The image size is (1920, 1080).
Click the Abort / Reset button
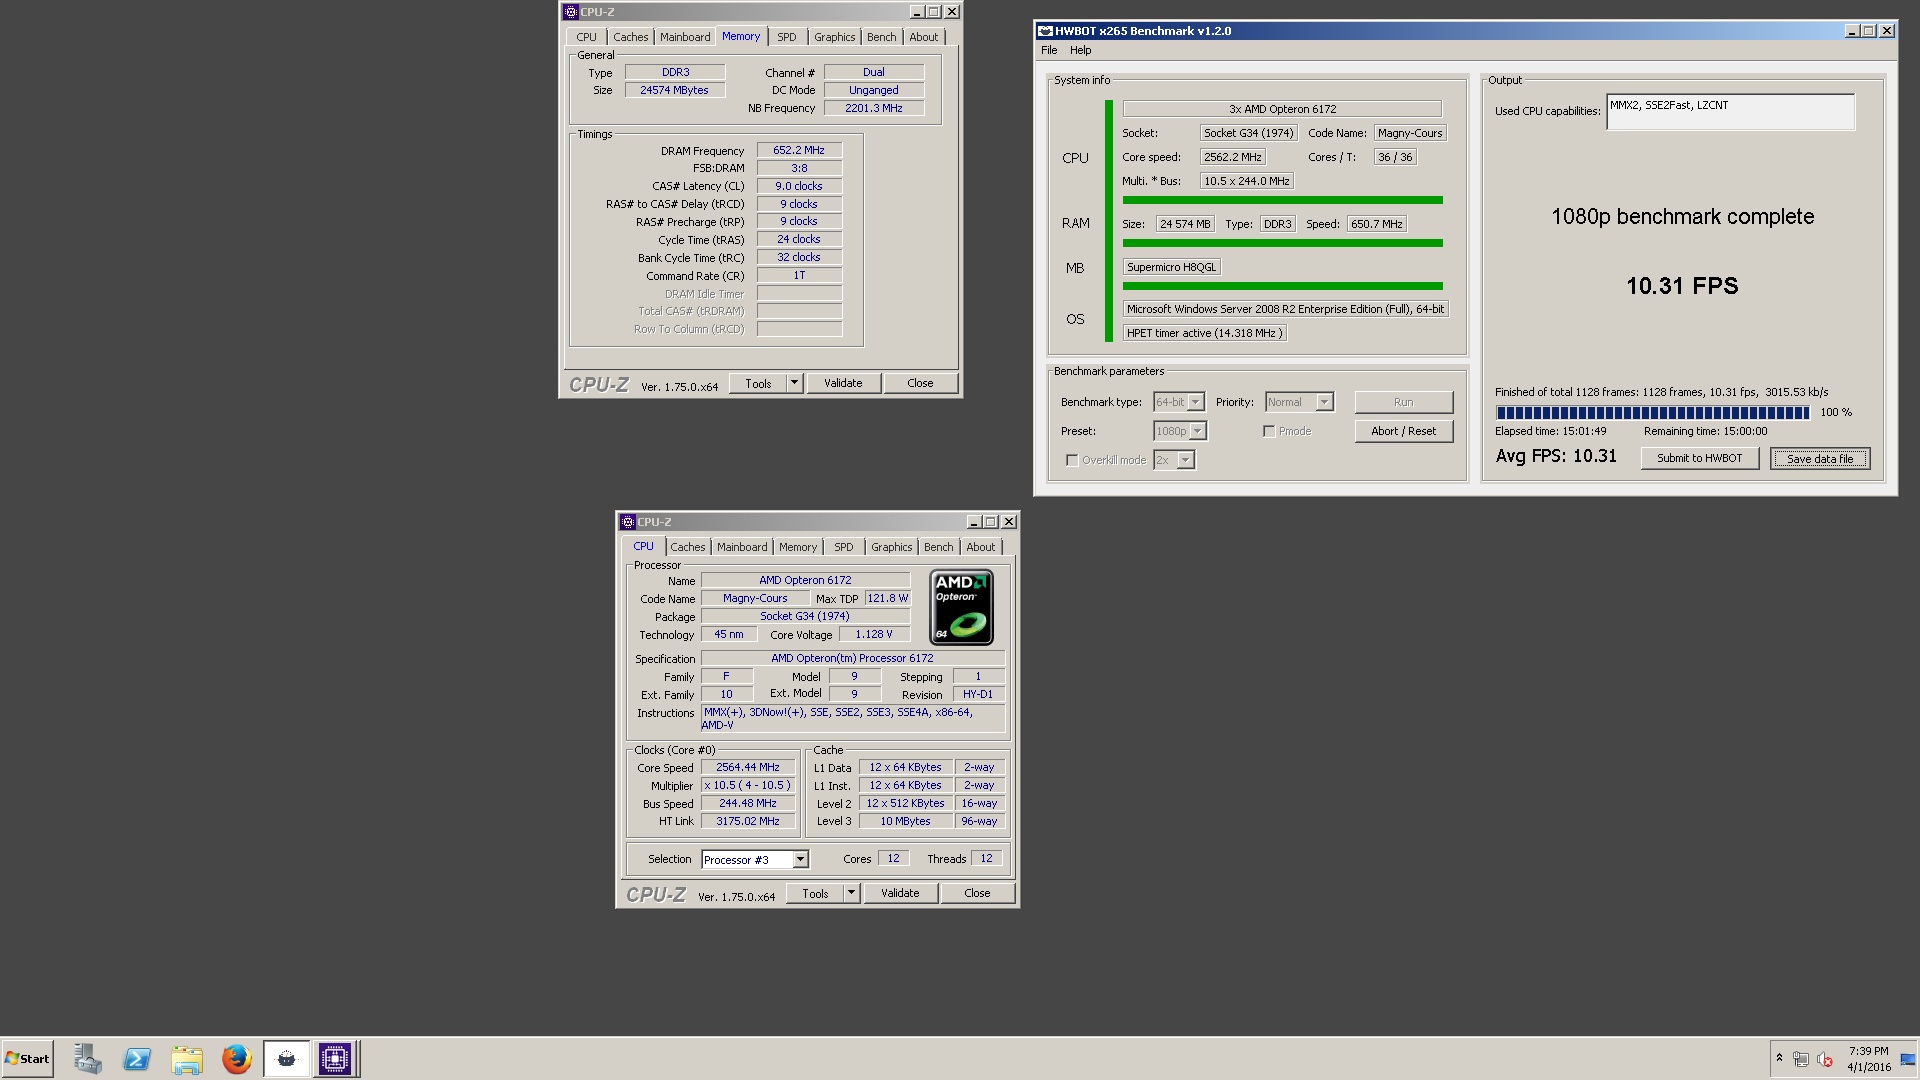(1404, 431)
